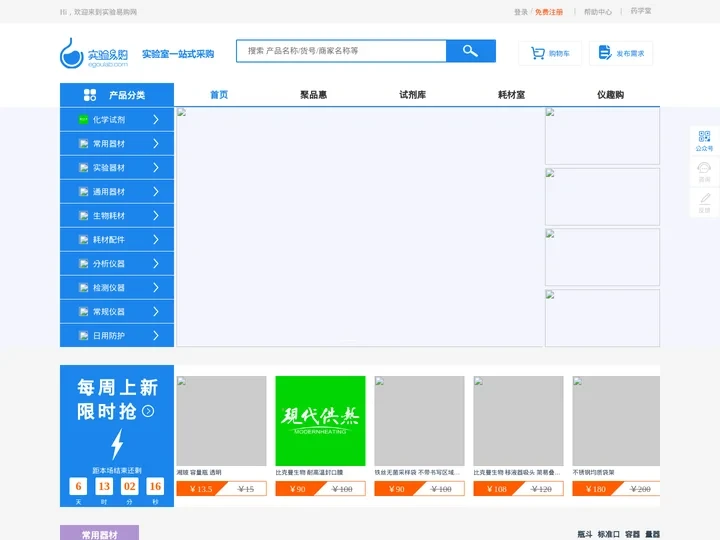Click the 常用器材 purple section tab
This screenshot has height=540, width=720.
coord(99,533)
